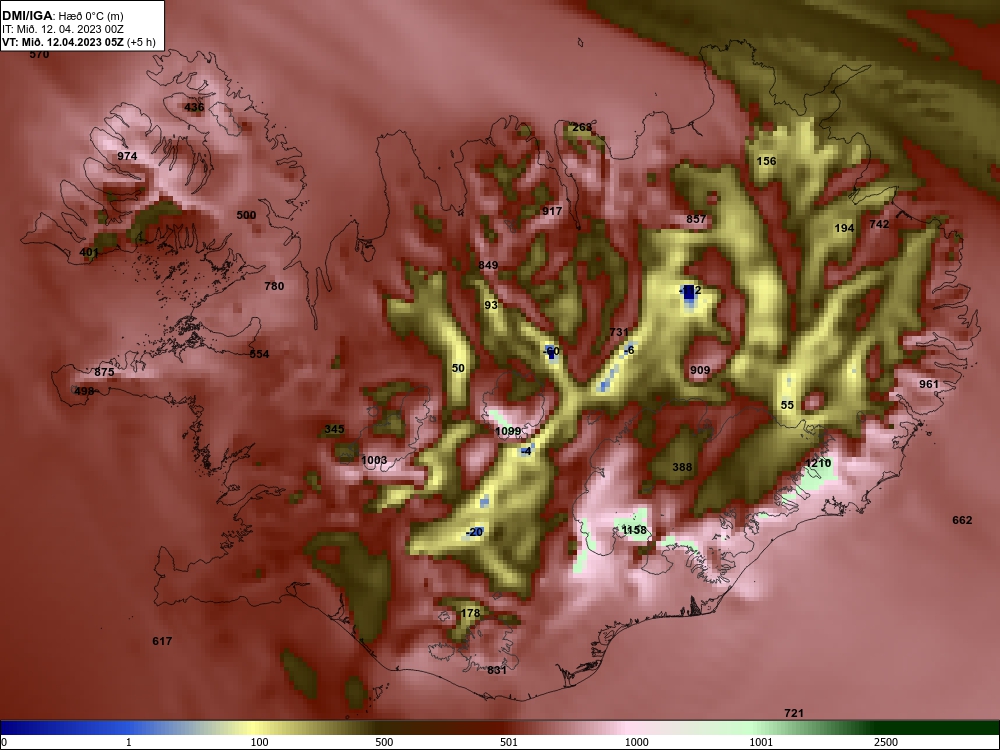The height and width of the screenshot is (750, 1000).
Task: Click the color scale label 1
Action: 129,742
